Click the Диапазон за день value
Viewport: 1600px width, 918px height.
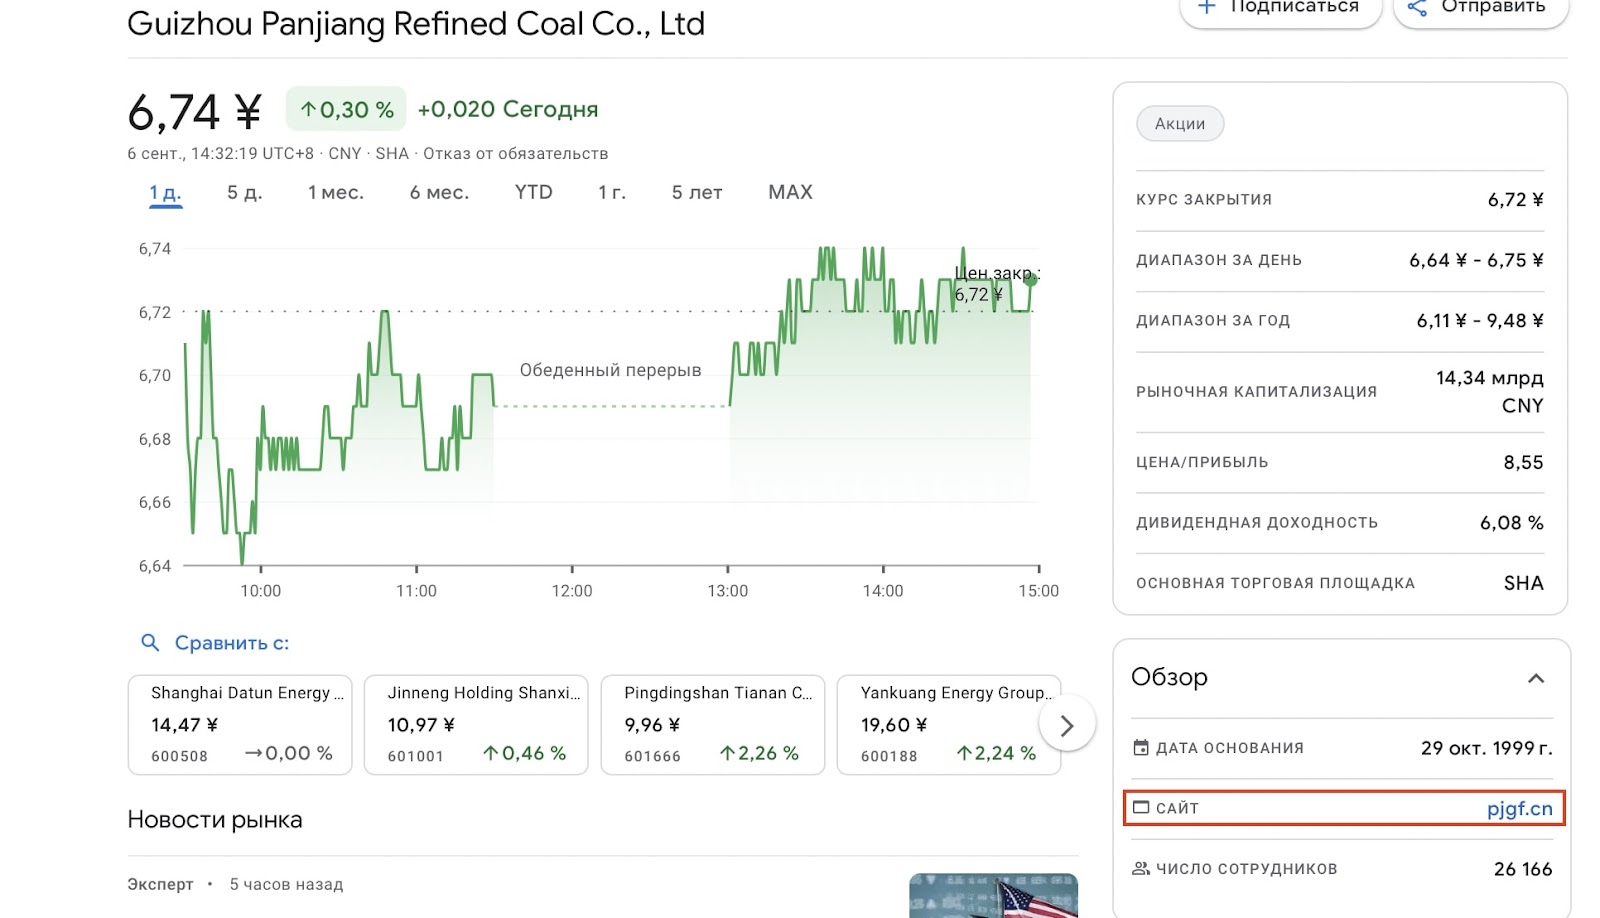(x=1476, y=260)
